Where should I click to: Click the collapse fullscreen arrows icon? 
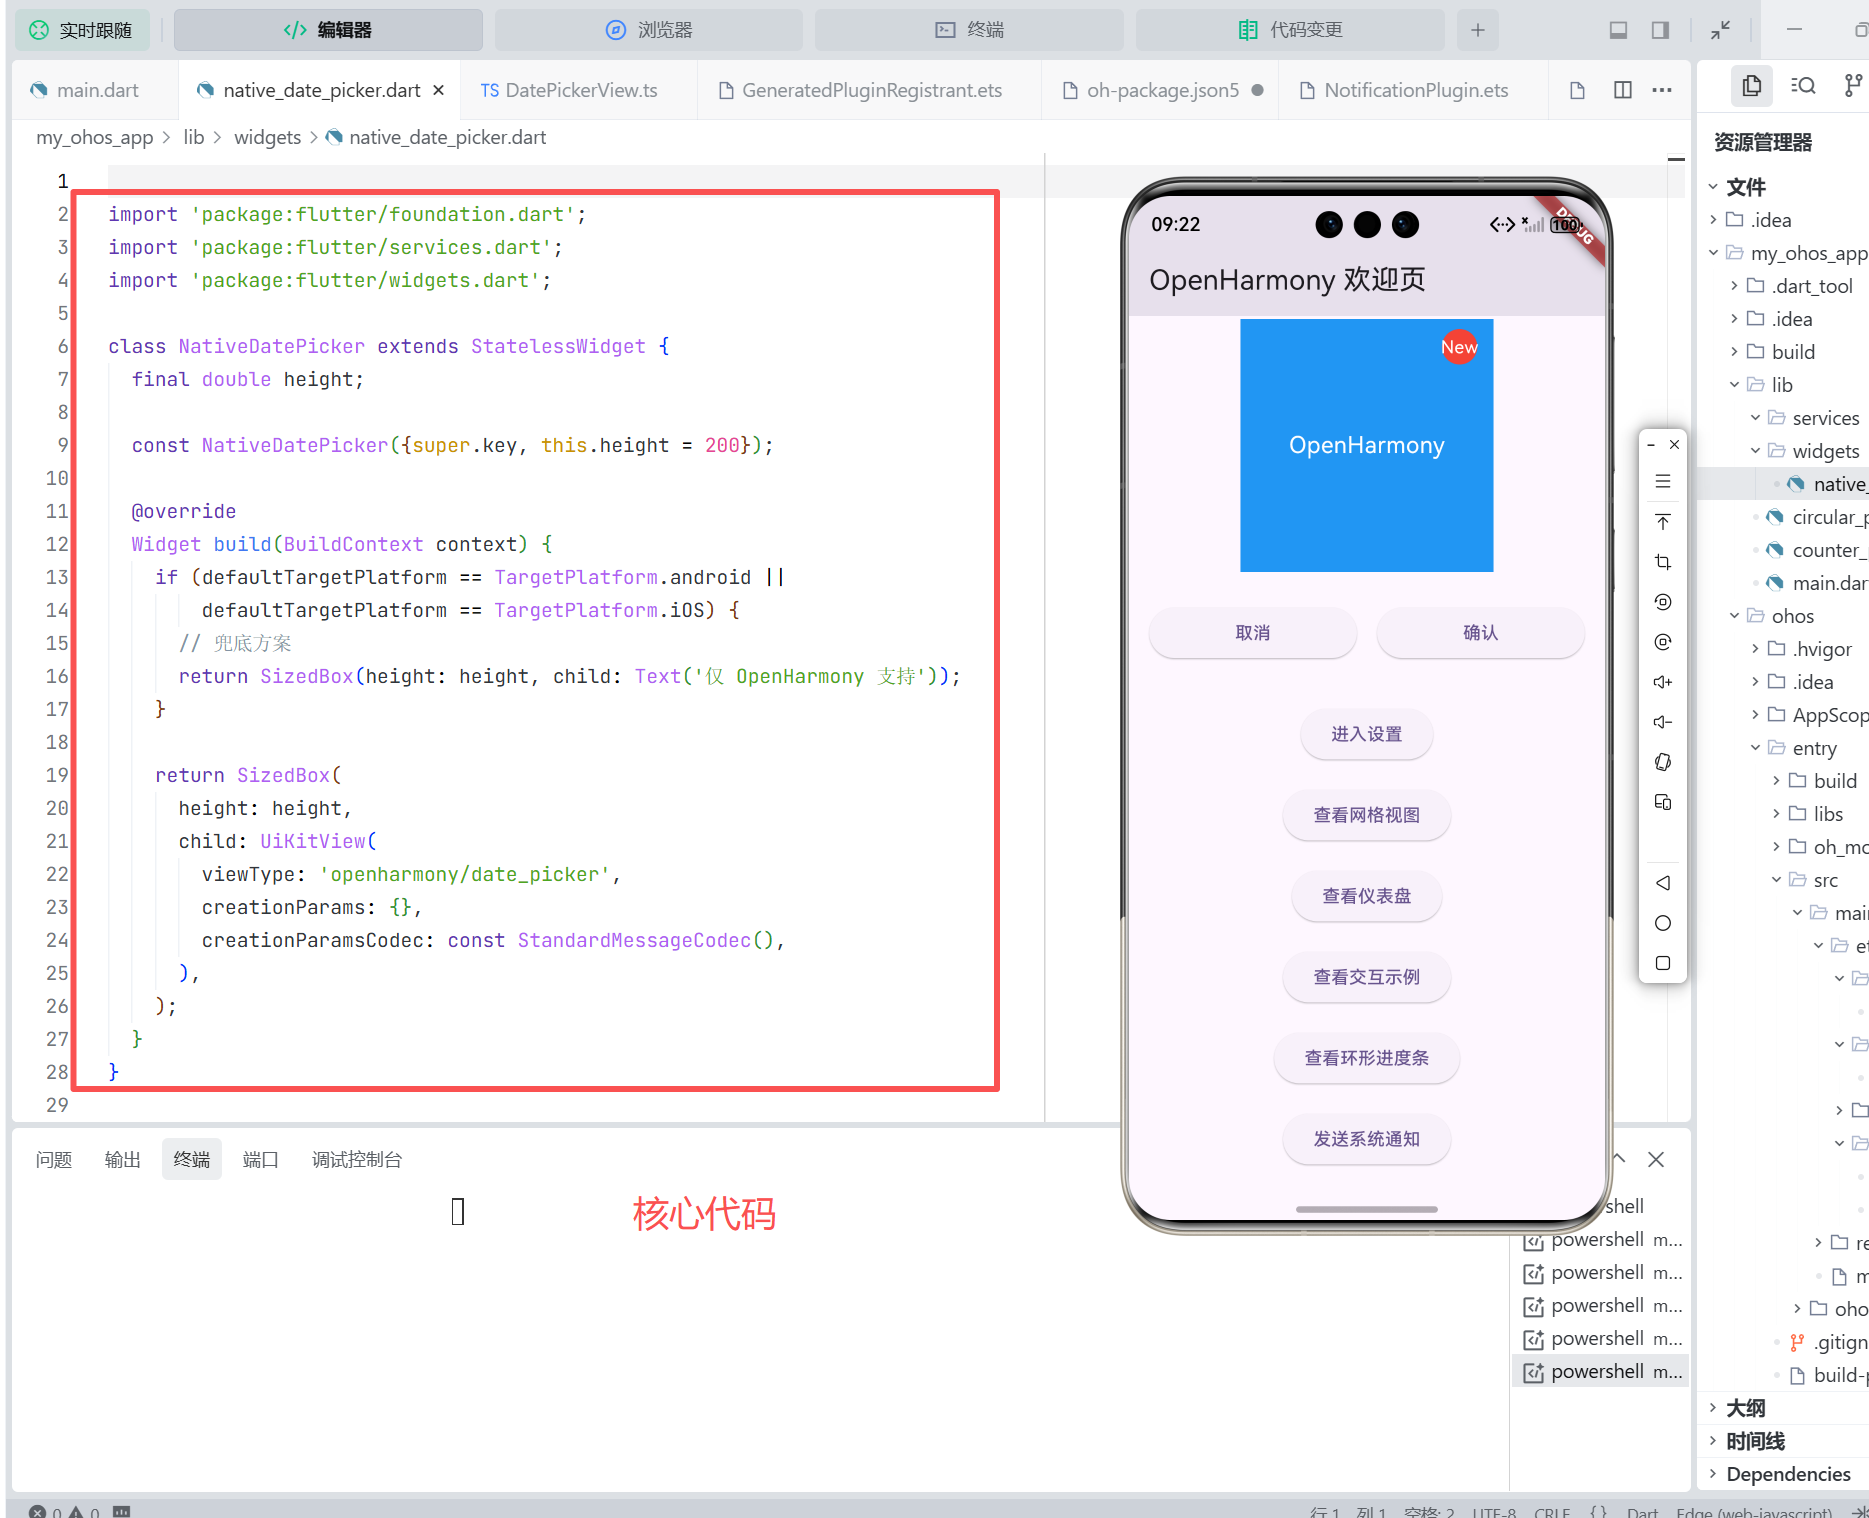coord(1720,30)
